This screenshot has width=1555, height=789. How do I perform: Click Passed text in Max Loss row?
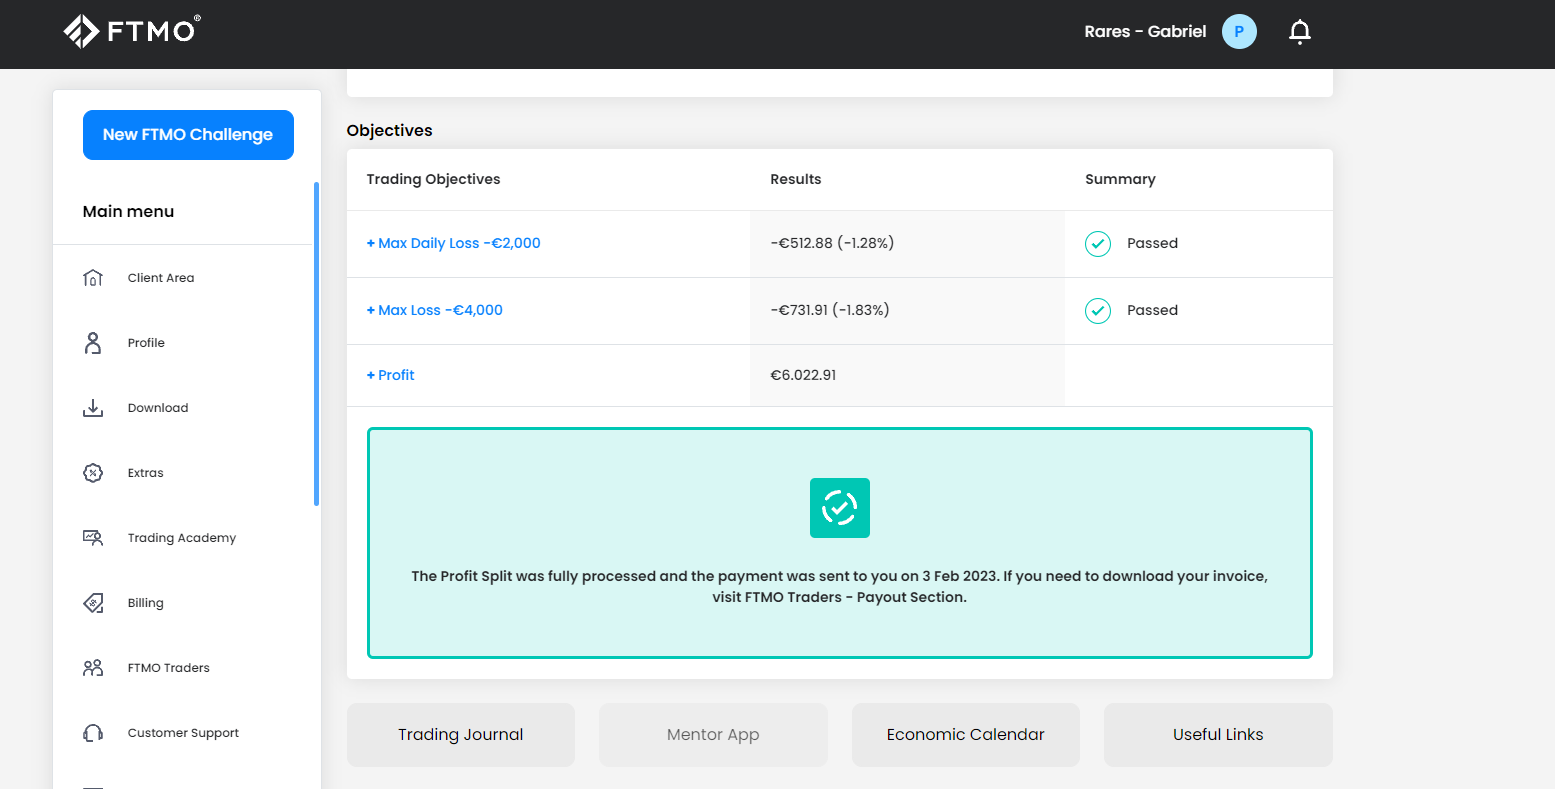1152,310
